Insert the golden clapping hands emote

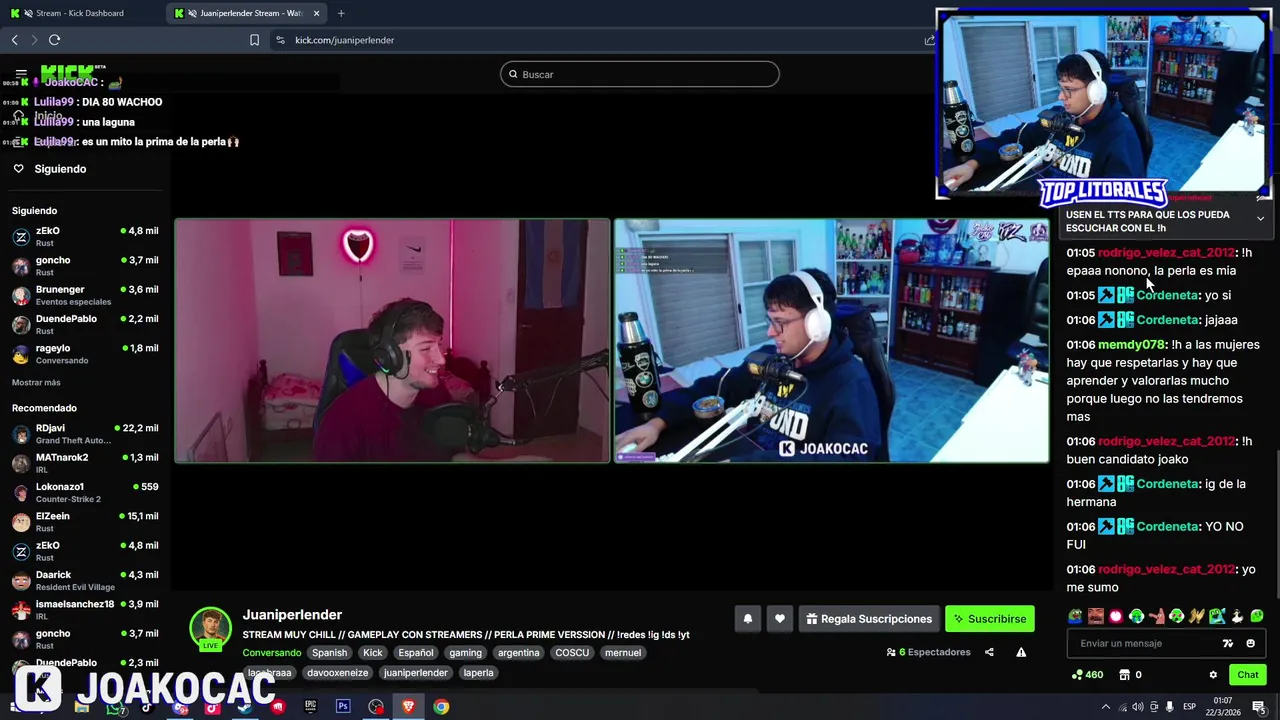pos(1197,616)
